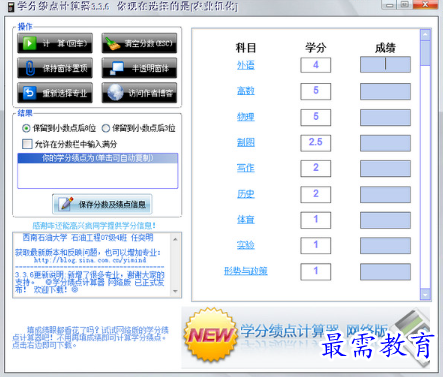Viewport: 443px width, 377px height.
Task: Click the translucent window icon
Action: click(116, 68)
